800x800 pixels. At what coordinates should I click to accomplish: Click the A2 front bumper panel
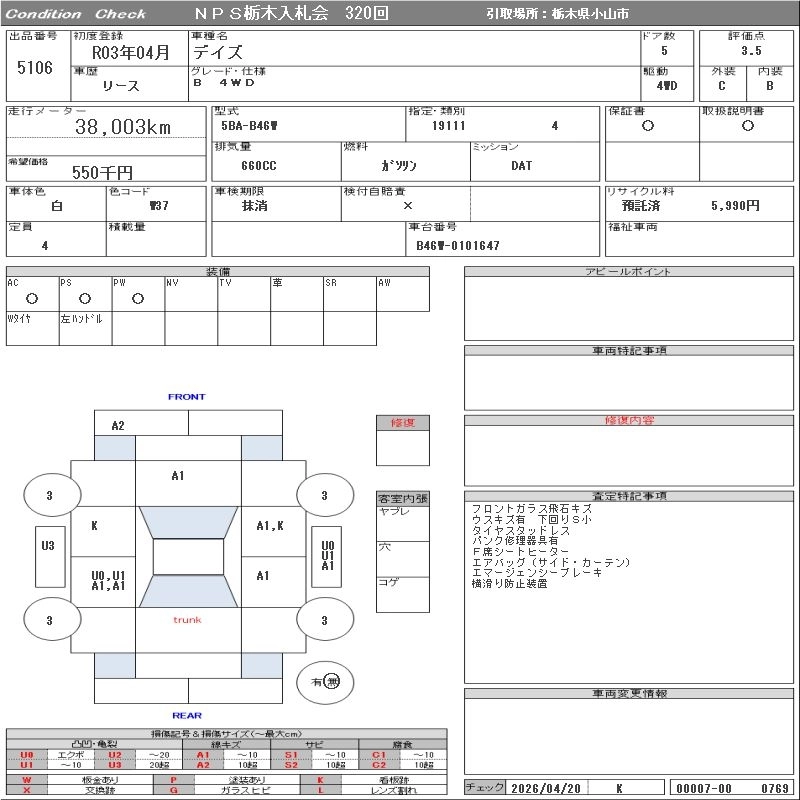(141, 423)
